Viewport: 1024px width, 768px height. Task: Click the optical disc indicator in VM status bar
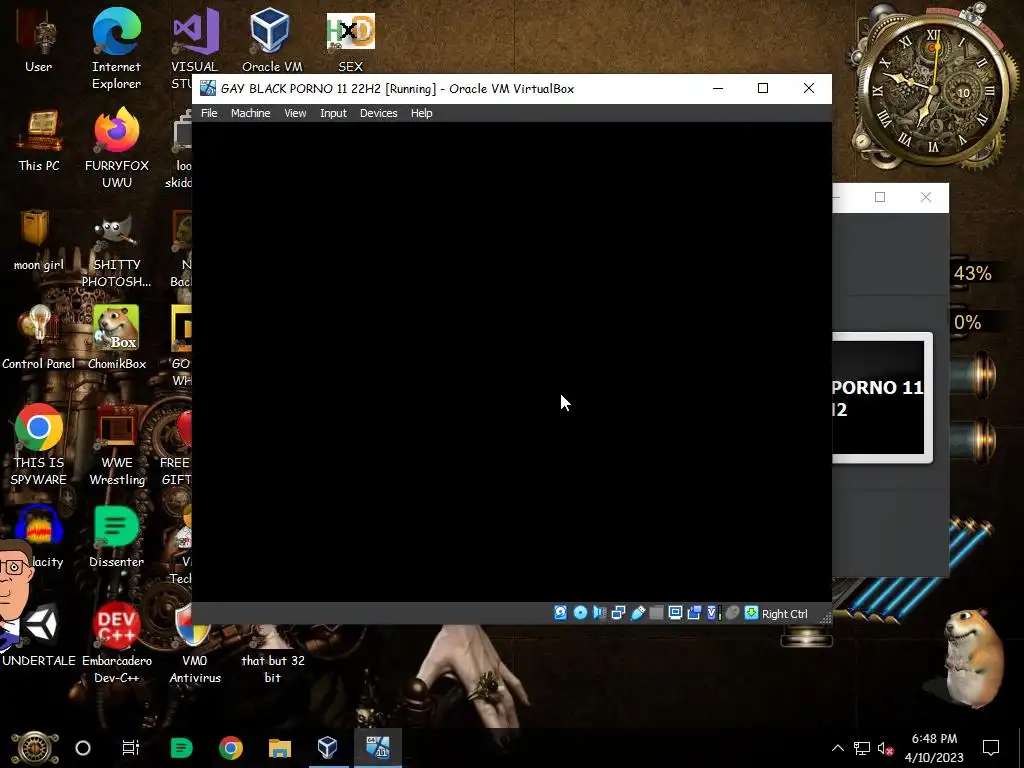pyautogui.click(x=580, y=613)
